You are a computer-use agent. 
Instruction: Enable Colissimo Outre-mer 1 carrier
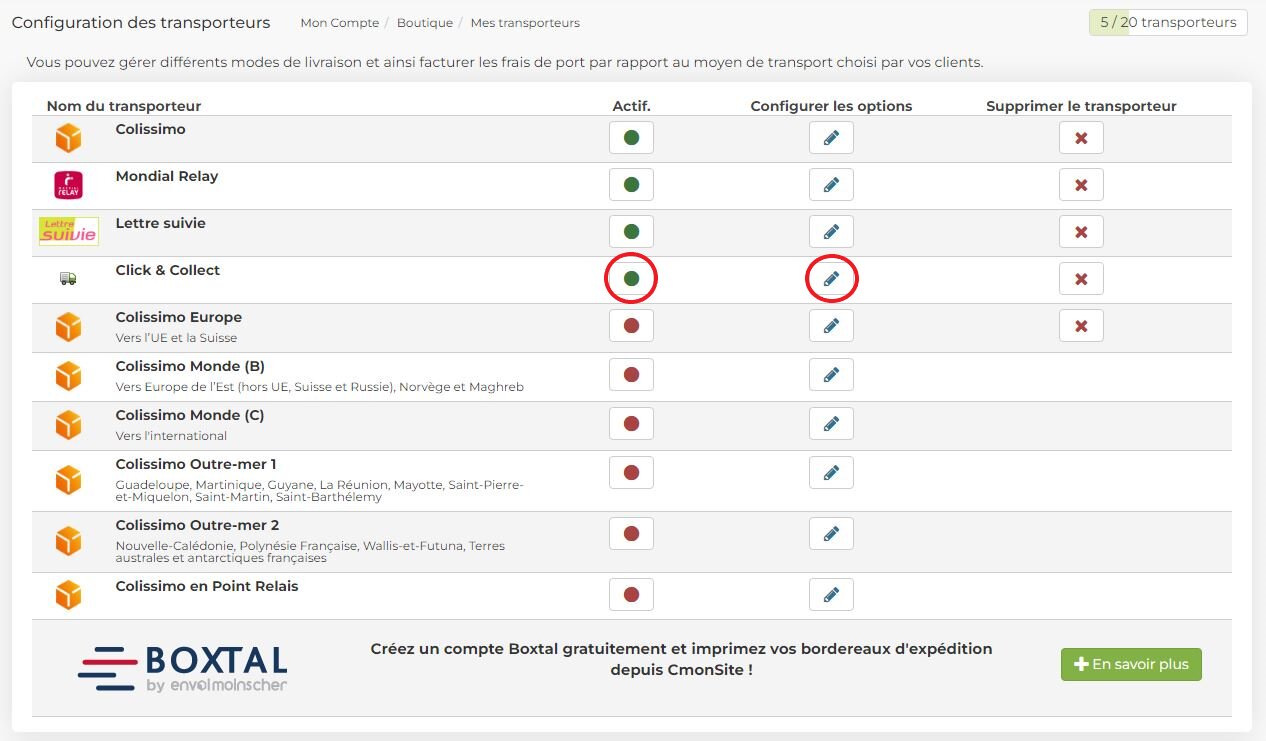(631, 473)
